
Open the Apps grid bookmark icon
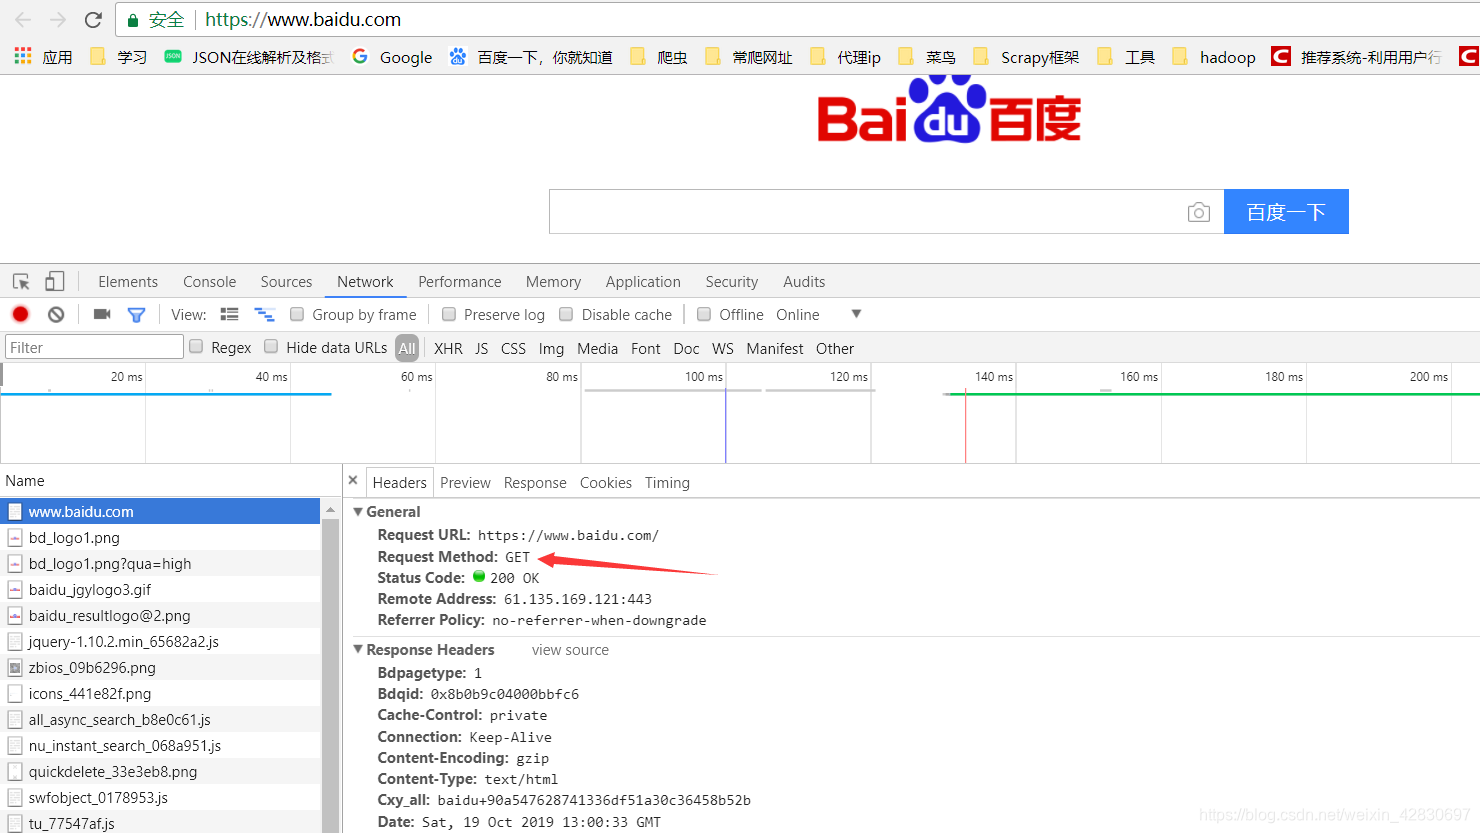coord(23,56)
